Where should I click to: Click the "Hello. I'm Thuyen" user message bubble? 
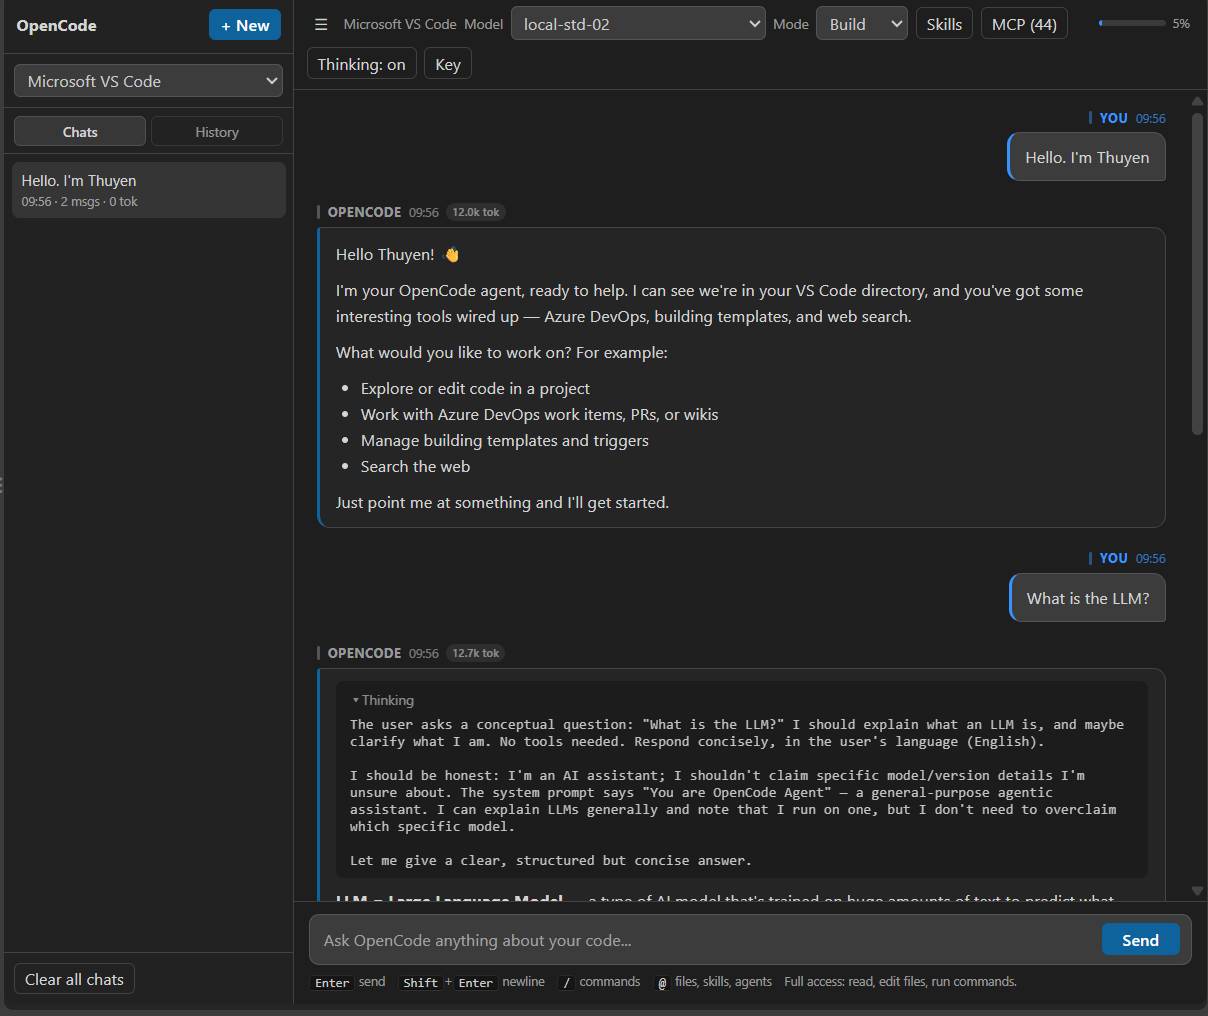[x=1087, y=157]
